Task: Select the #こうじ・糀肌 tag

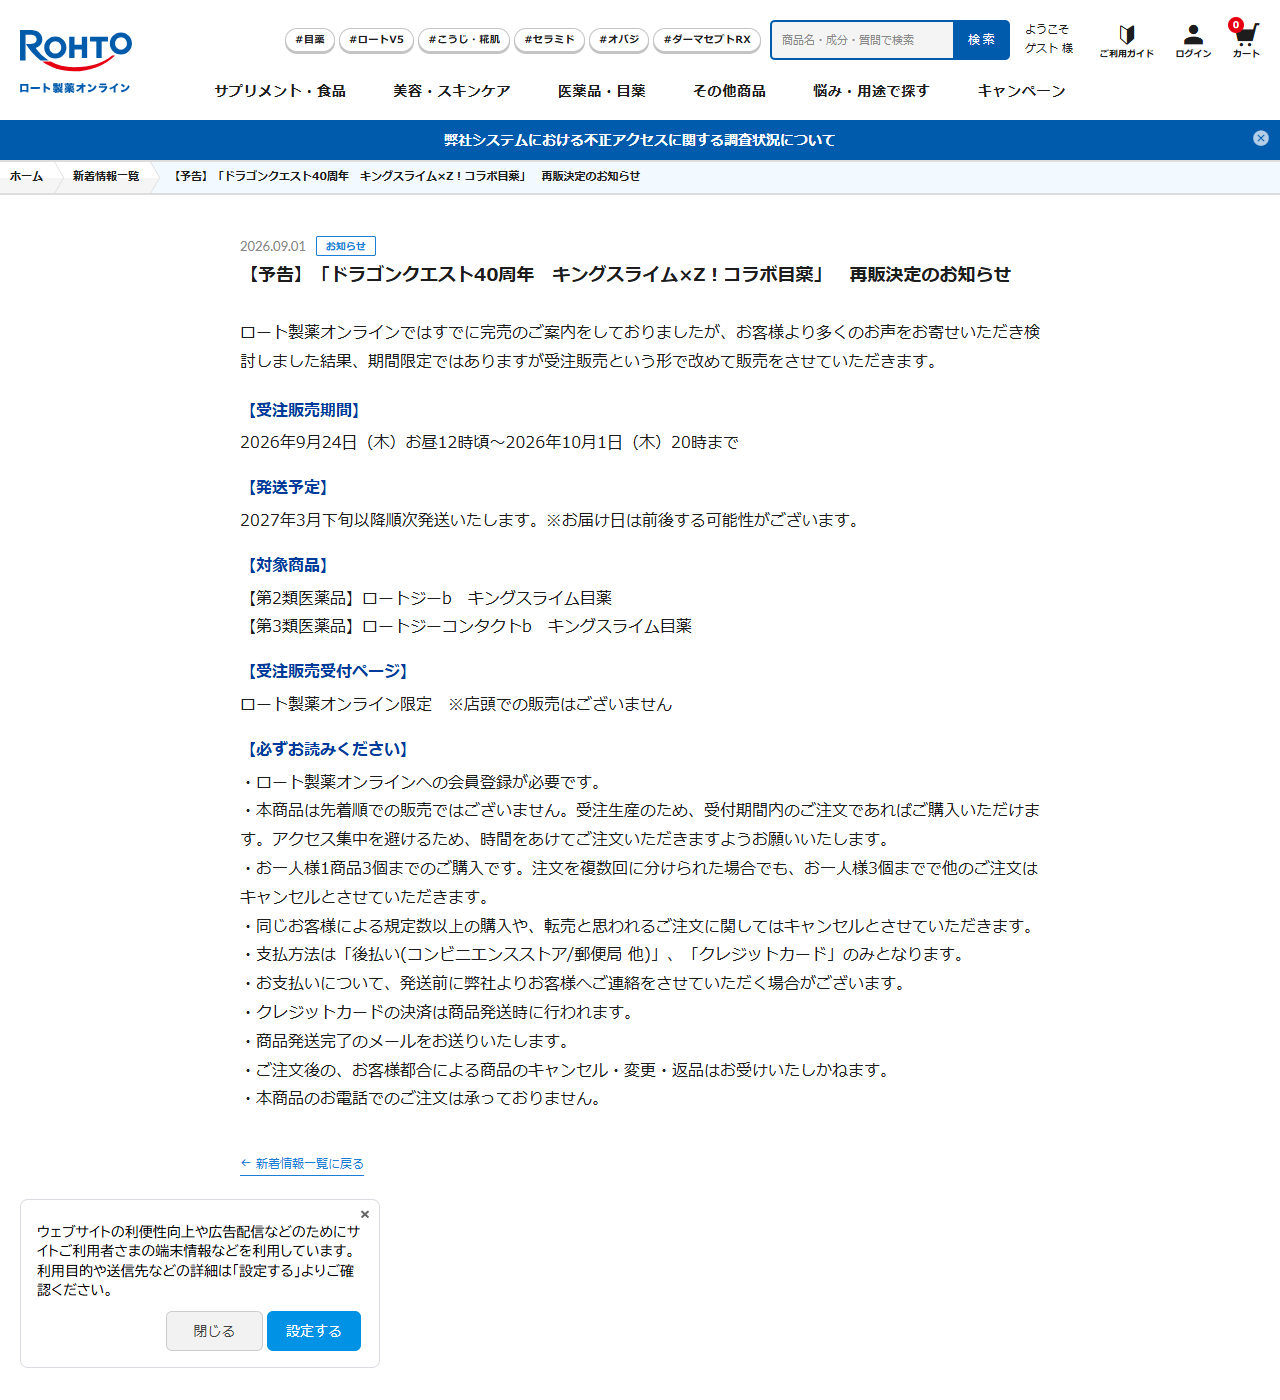Action: (x=464, y=40)
